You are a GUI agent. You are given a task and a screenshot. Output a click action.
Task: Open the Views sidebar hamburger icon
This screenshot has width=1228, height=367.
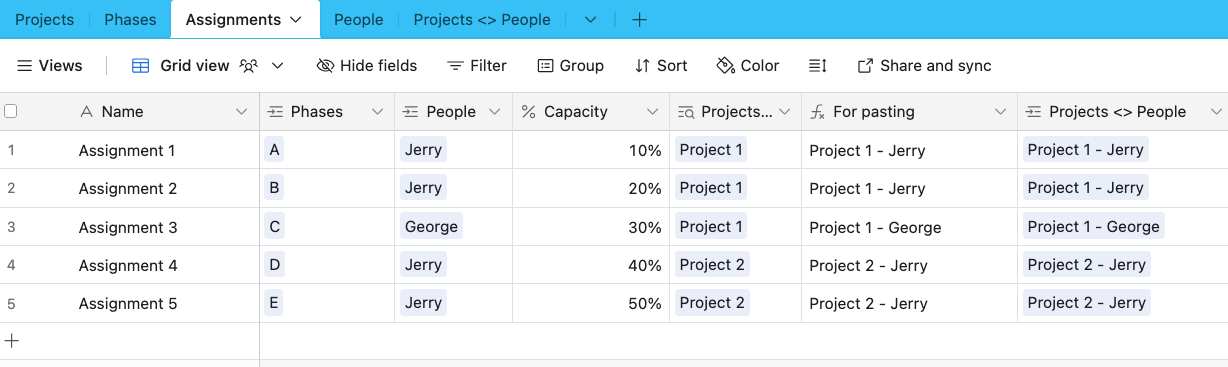[x=24, y=66]
